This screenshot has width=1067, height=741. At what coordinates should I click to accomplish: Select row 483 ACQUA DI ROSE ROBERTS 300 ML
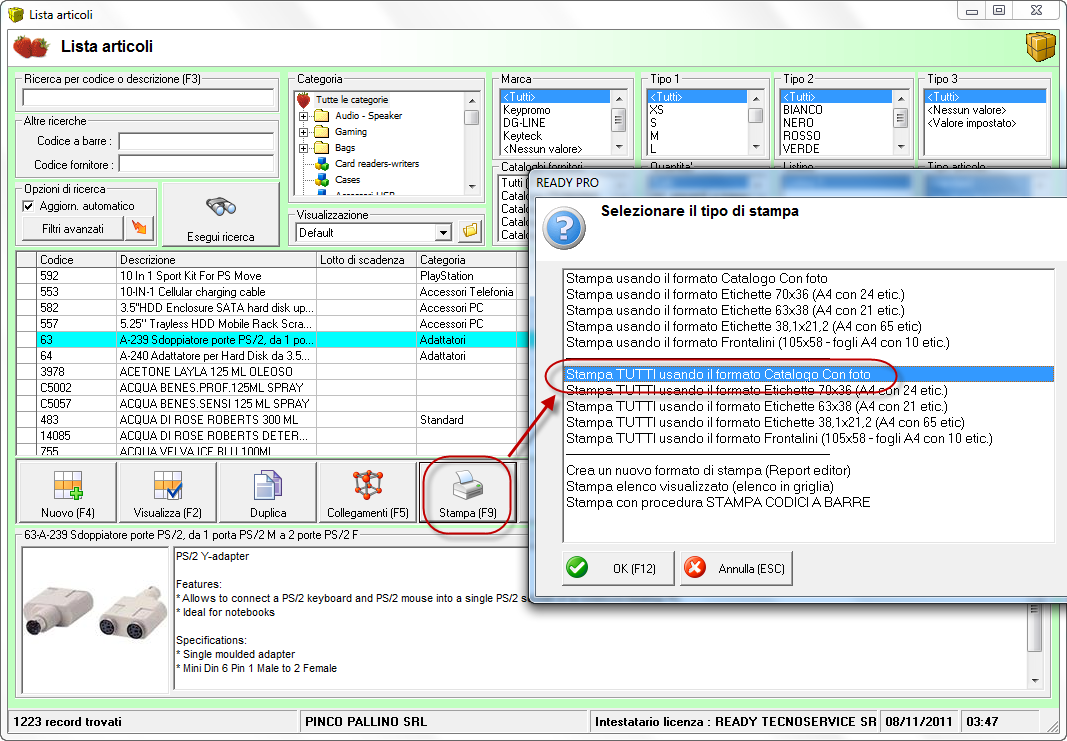pos(272,420)
